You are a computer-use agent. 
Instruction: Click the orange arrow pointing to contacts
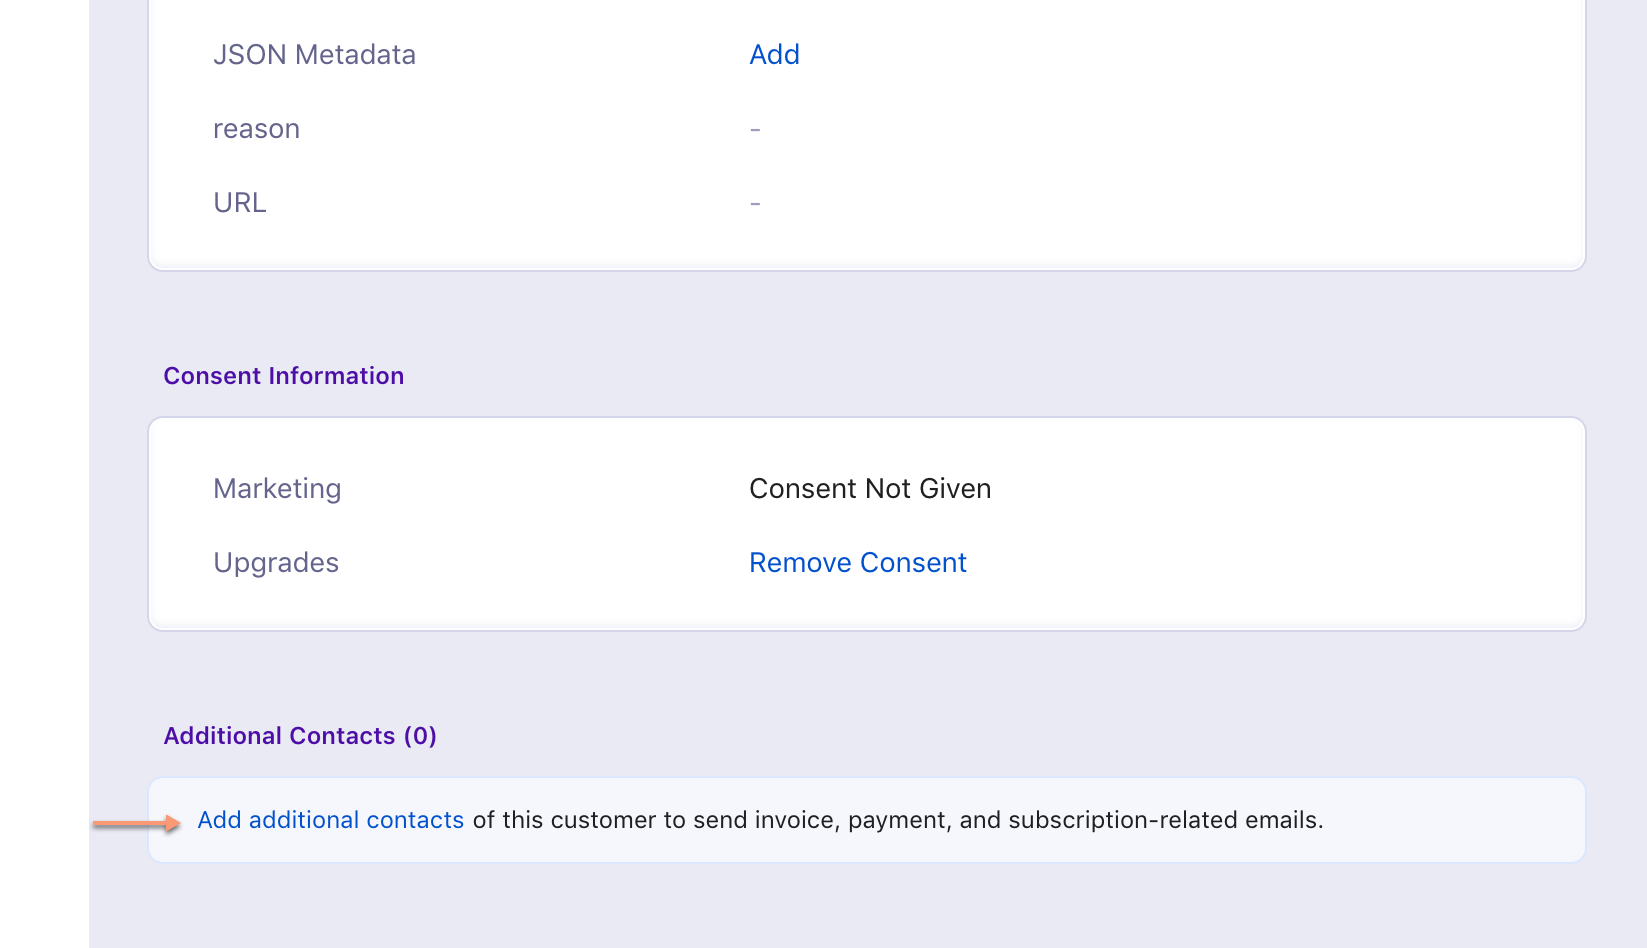[137, 824]
